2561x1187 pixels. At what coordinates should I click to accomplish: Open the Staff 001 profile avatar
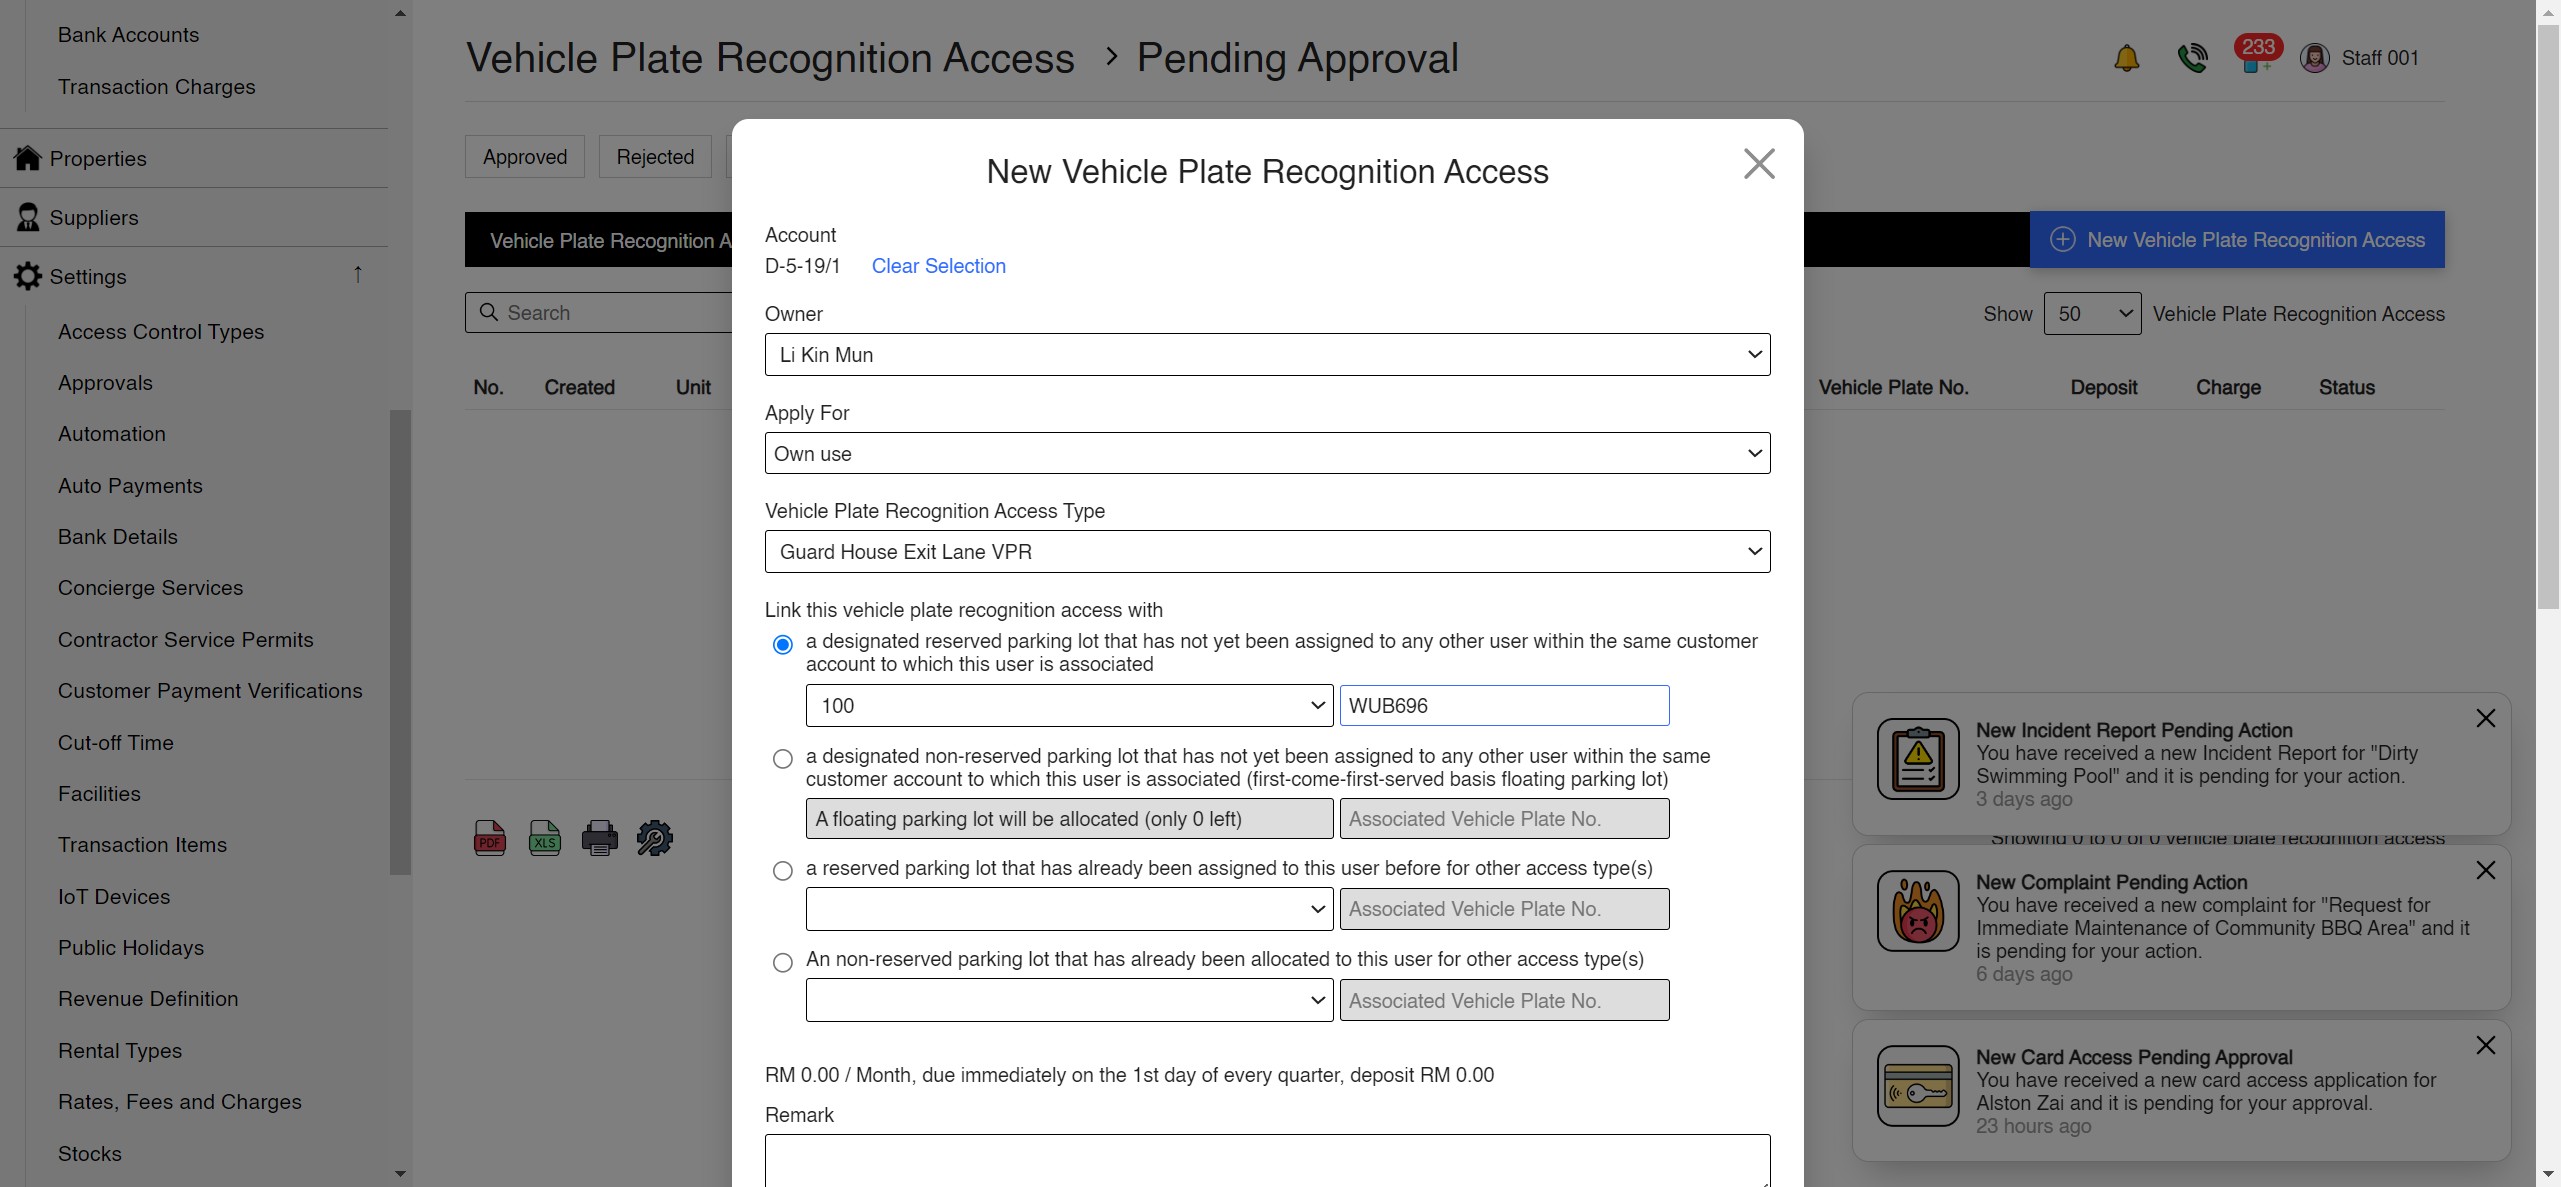pos(2316,57)
